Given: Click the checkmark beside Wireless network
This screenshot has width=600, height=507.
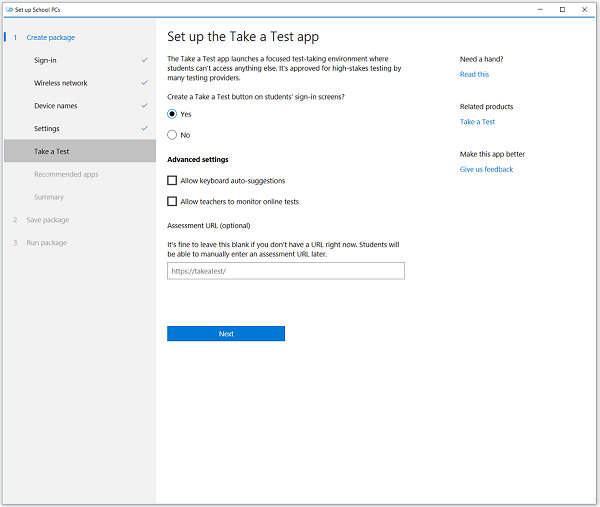Looking at the screenshot, I should tap(145, 83).
